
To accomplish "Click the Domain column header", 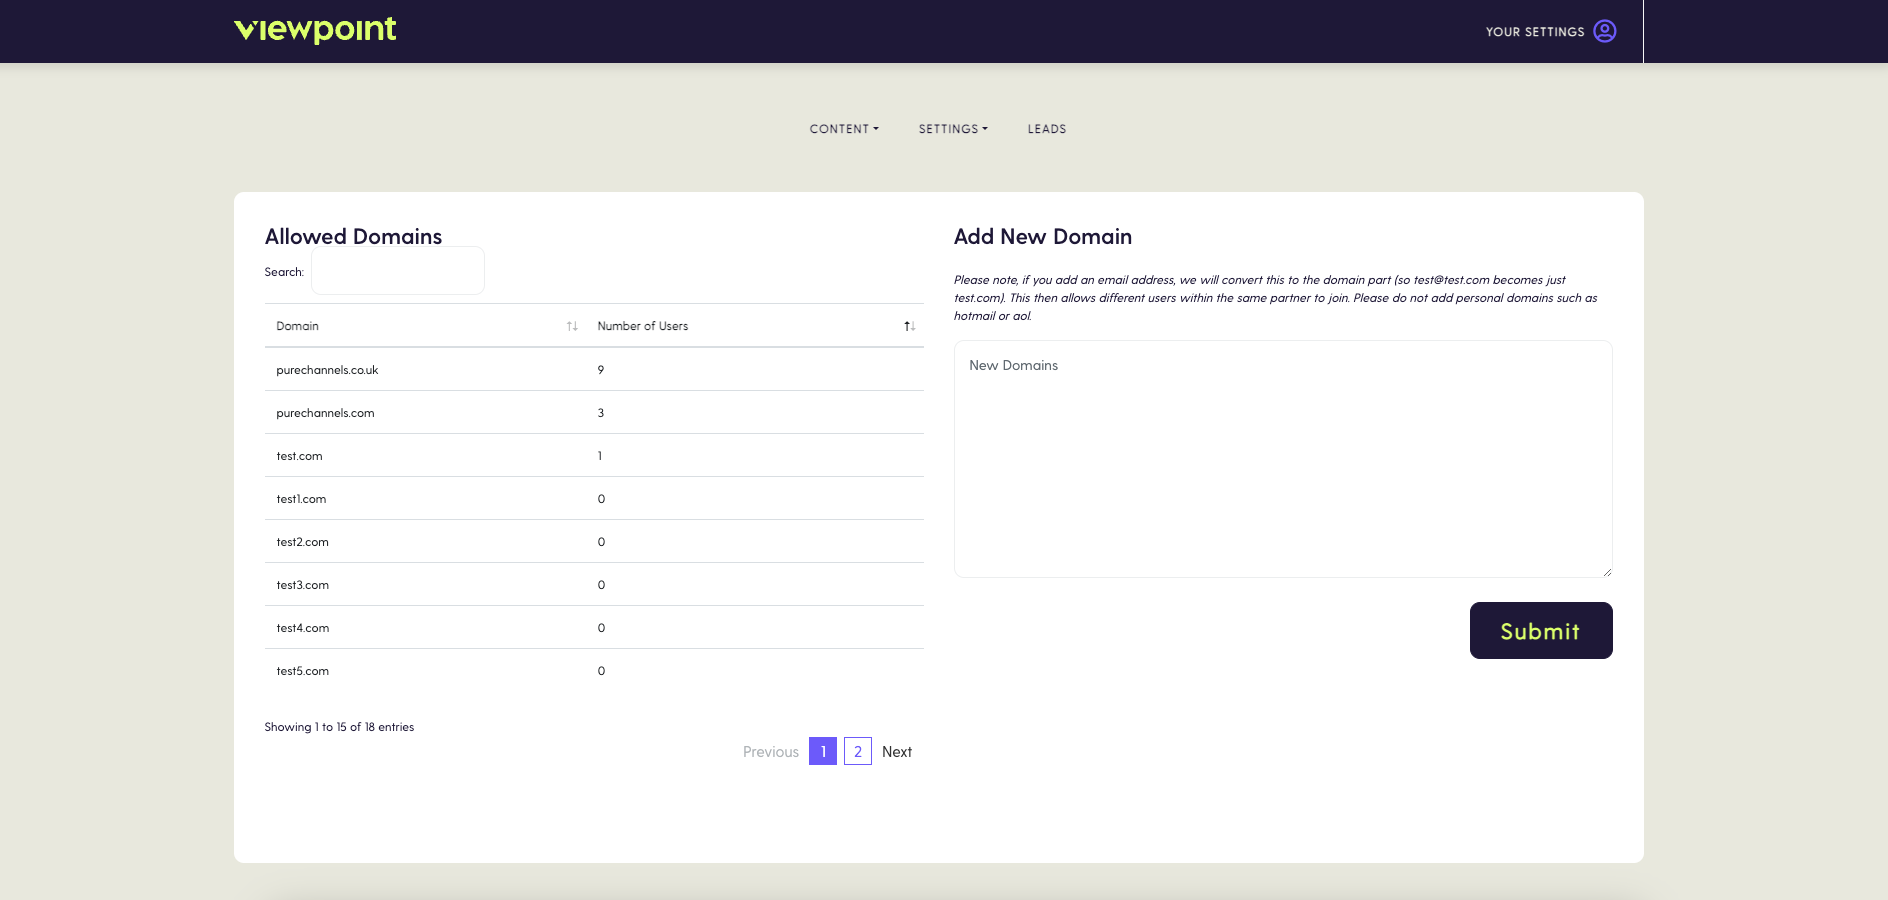I will click(425, 326).
